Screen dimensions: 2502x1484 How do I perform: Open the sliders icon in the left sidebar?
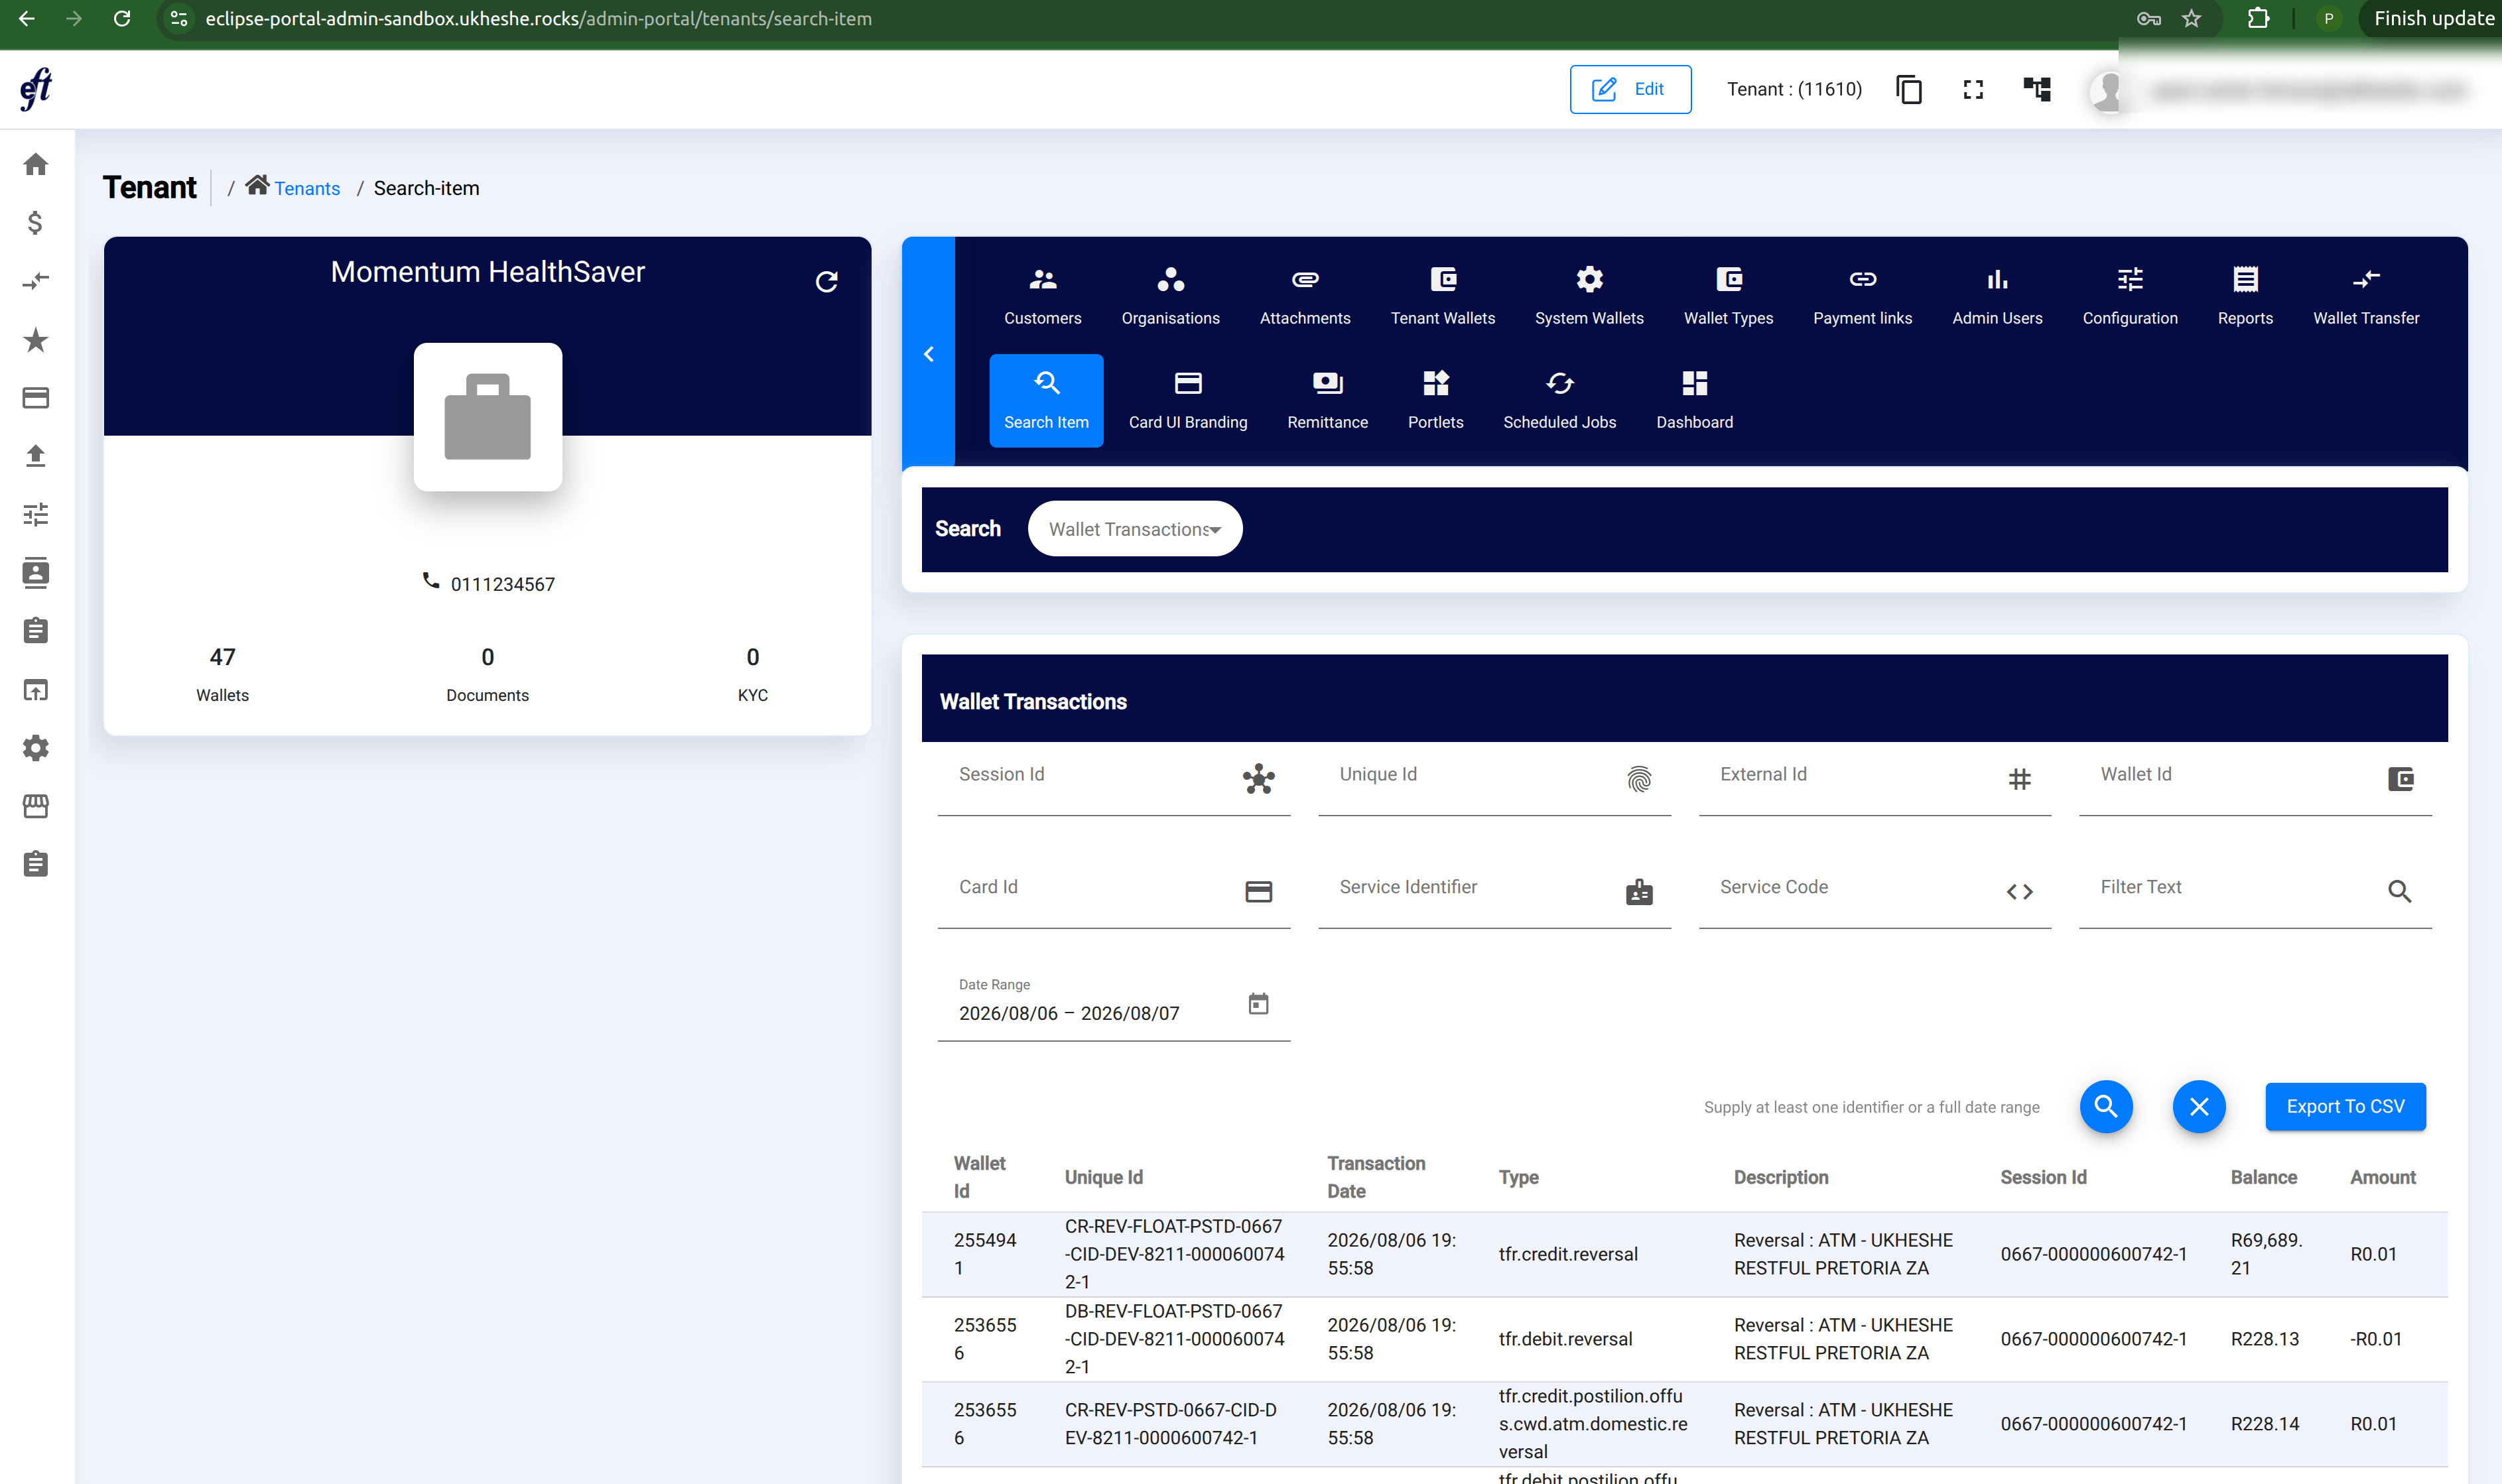point(36,514)
